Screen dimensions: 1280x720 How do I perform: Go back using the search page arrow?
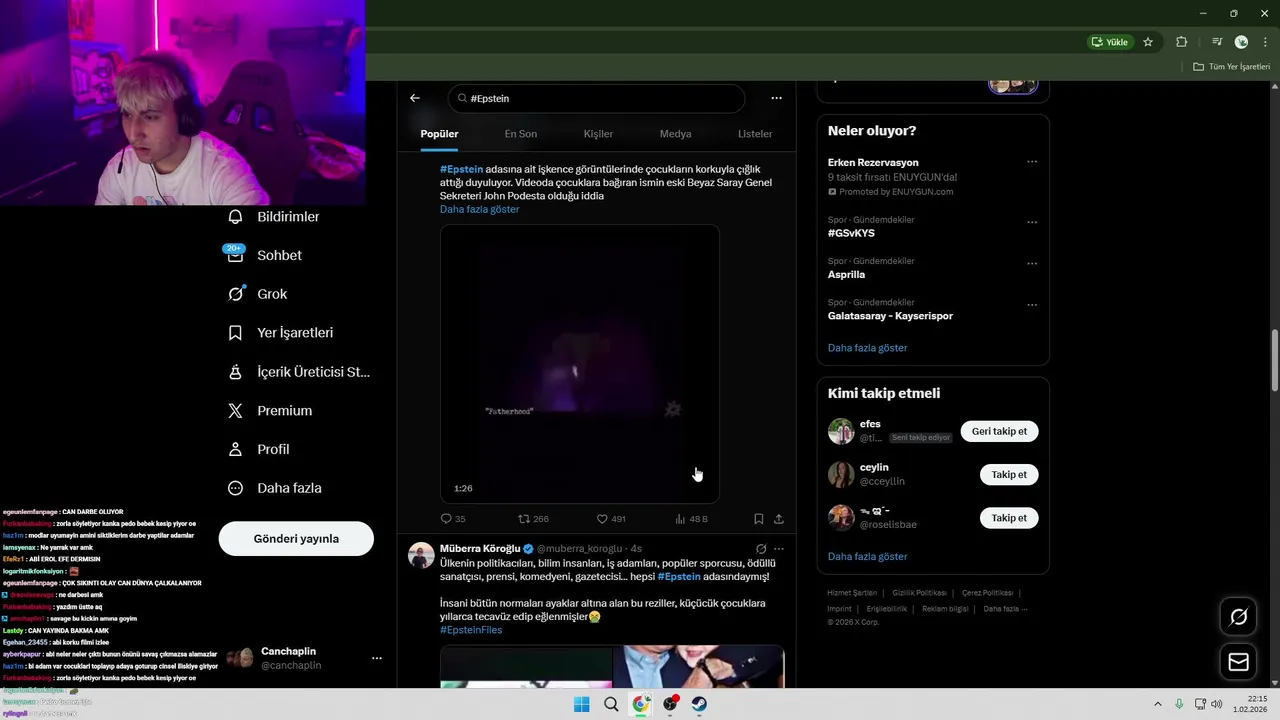coord(415,98)
